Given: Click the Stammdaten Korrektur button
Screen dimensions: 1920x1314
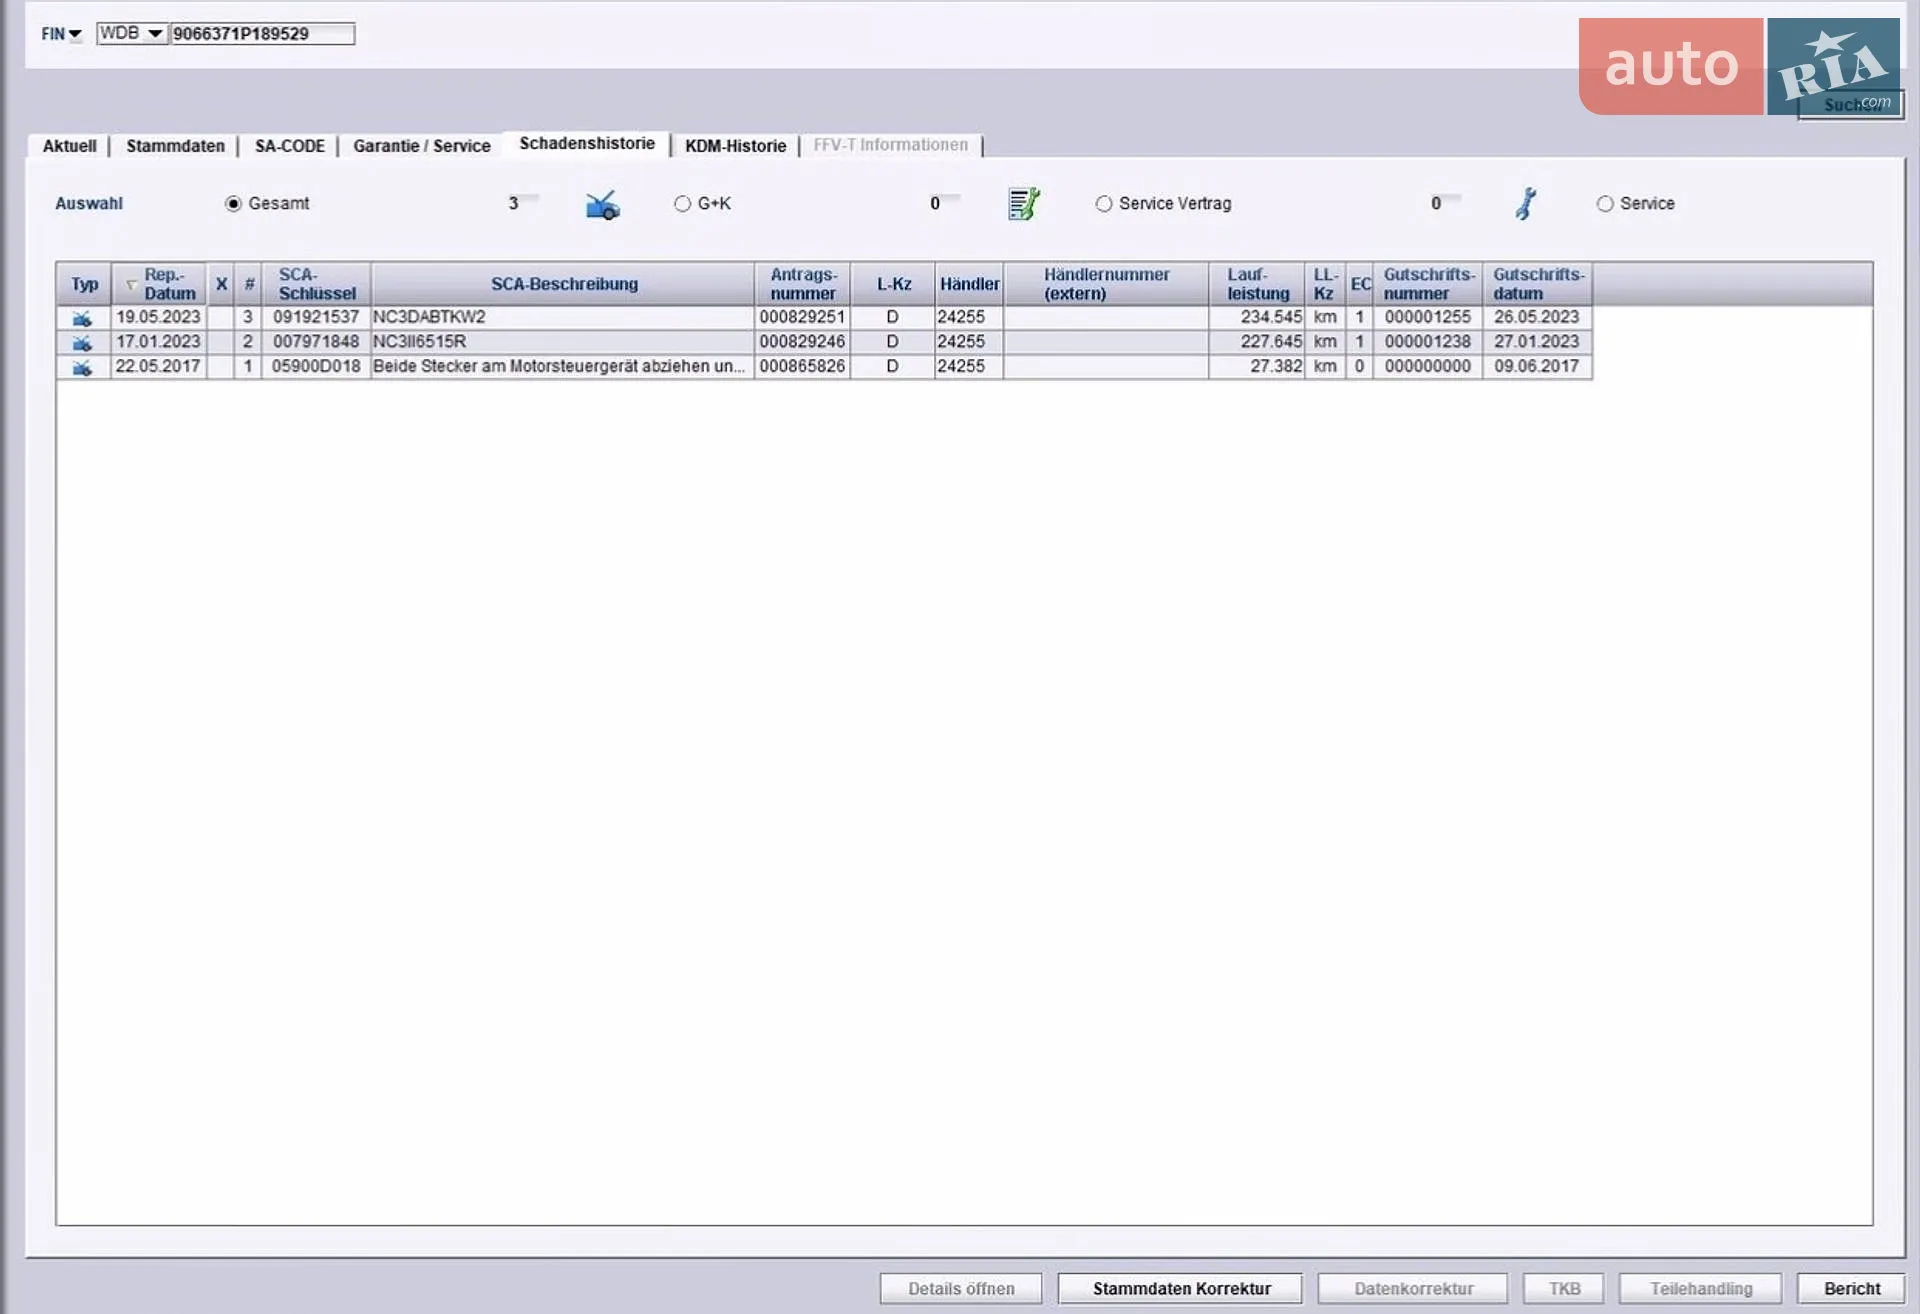Looking at the screenshot, I should (x=1181, y=1288).
